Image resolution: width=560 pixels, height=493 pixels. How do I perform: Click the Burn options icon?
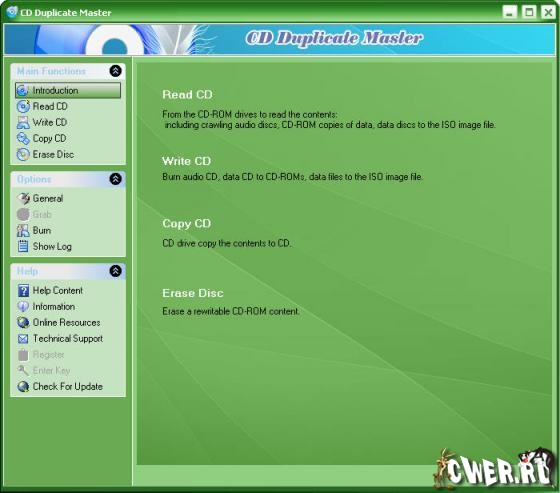23,231
